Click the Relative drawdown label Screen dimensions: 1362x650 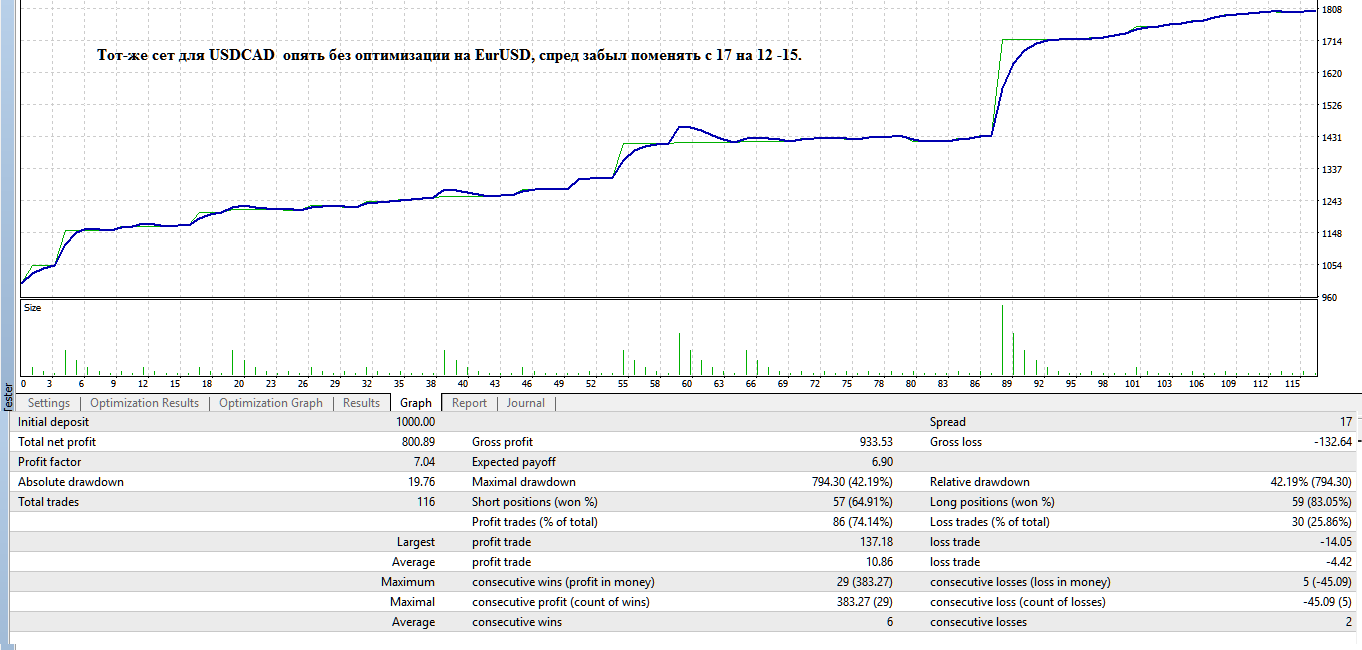point(980,482)
